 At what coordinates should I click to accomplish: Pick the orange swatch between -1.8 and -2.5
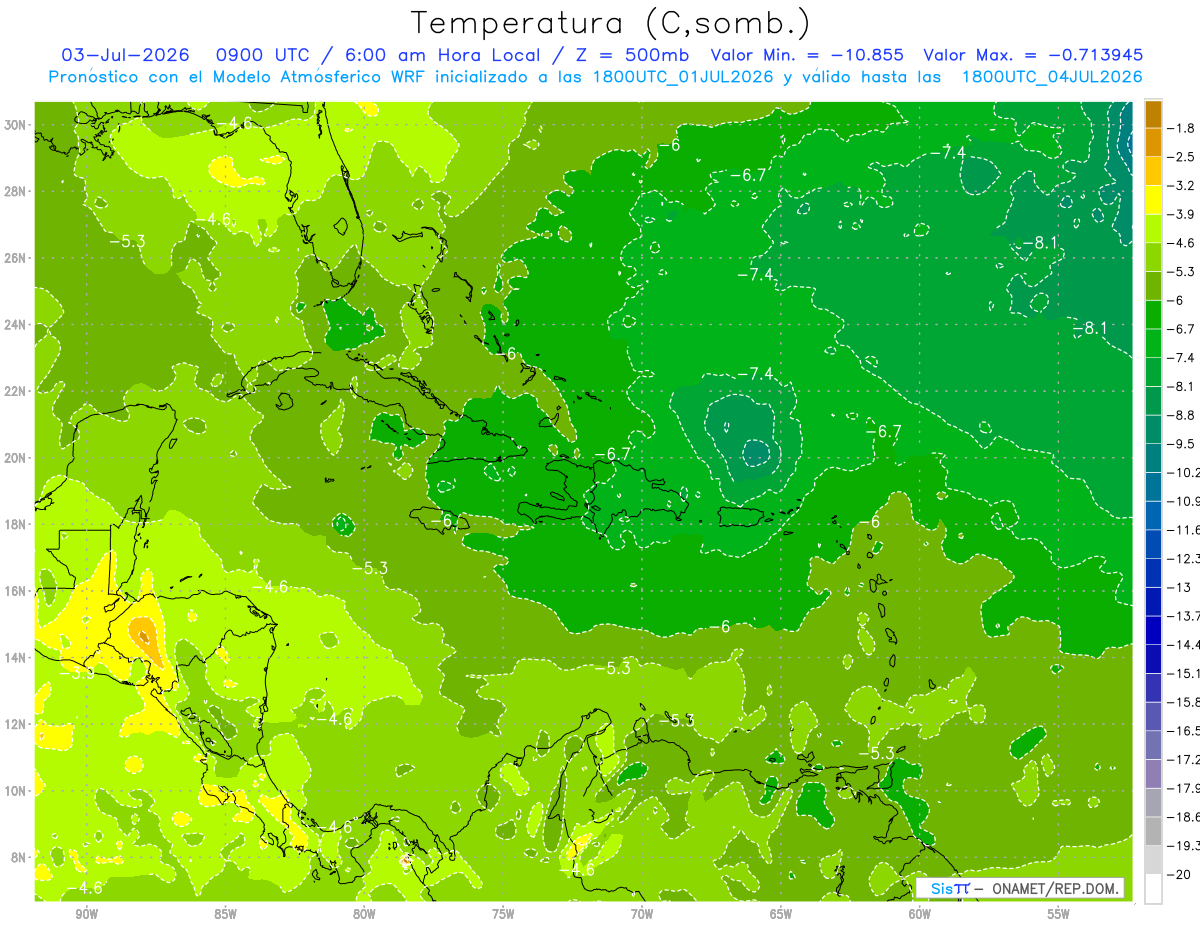1153,142
